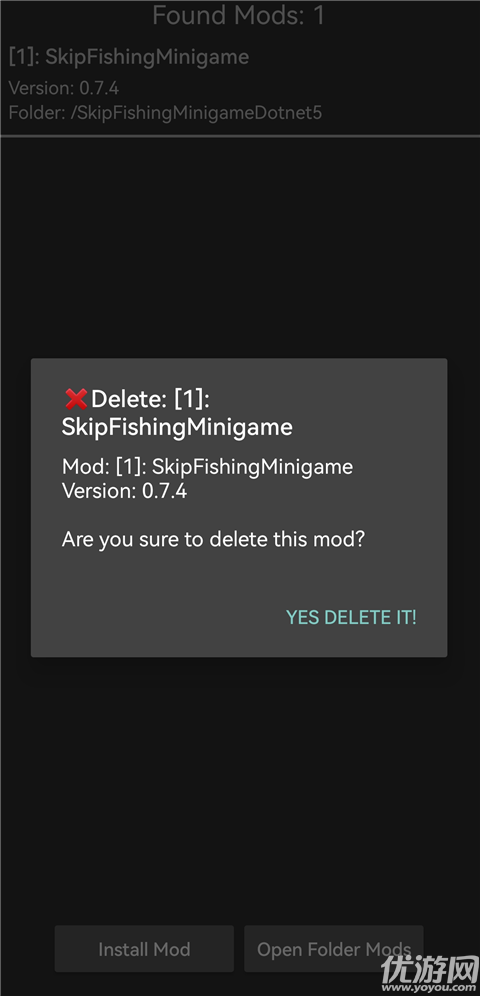Image resolution: width=480 pixels, height=996 pixels.
Task: Click the Found Mods: 1 header
Action: coord(239,15)
